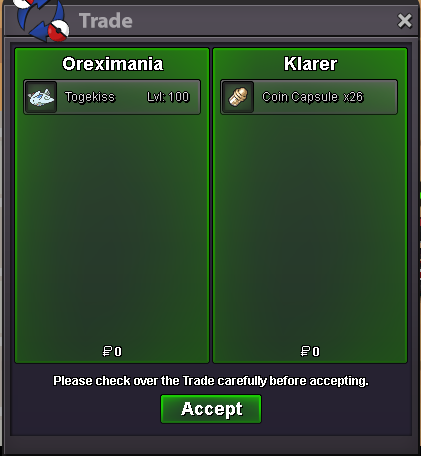Click Klarer's money amount
Viewport: 421px width, 456px height.
tap(310, 351)
